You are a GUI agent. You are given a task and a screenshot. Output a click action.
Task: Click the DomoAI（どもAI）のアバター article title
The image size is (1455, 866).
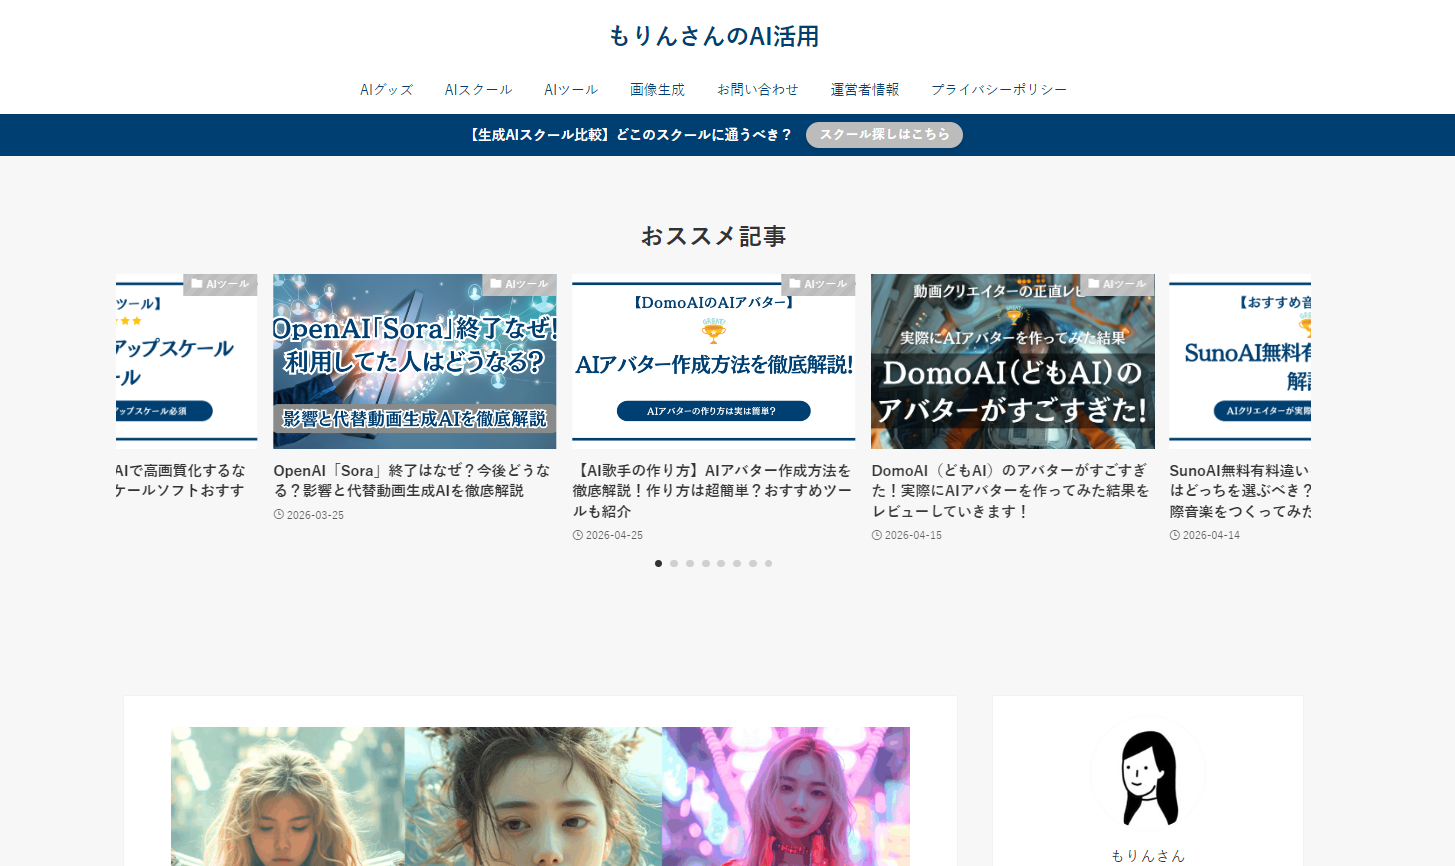click(x=1011, y=491)
